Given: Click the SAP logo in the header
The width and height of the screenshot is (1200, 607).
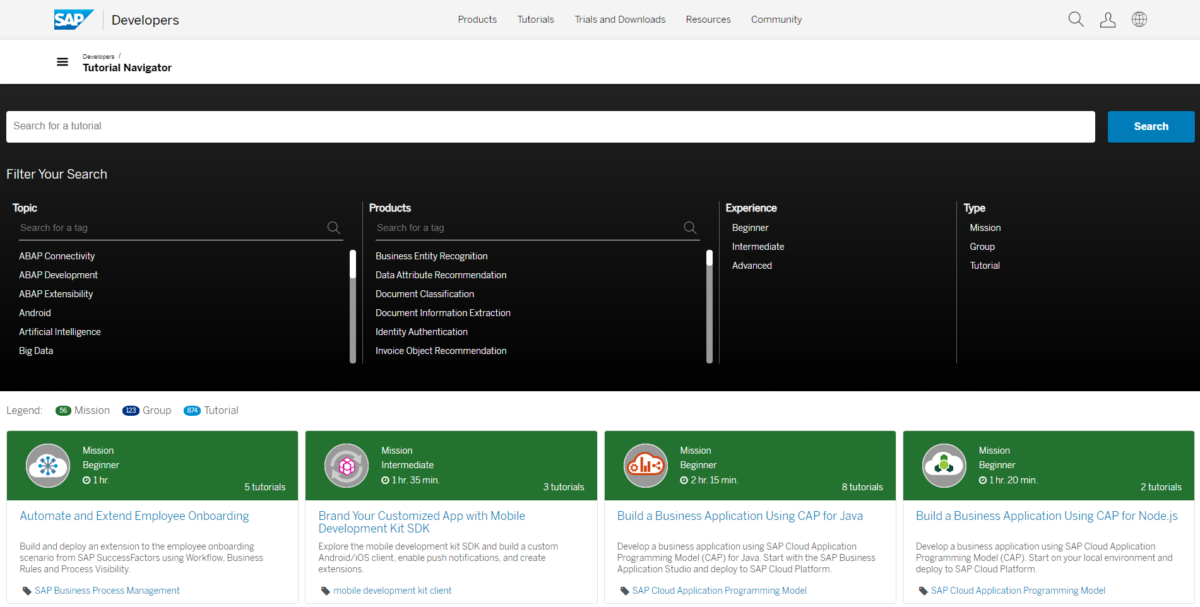Looking at the screenshot, I should (x=71, y=19).
